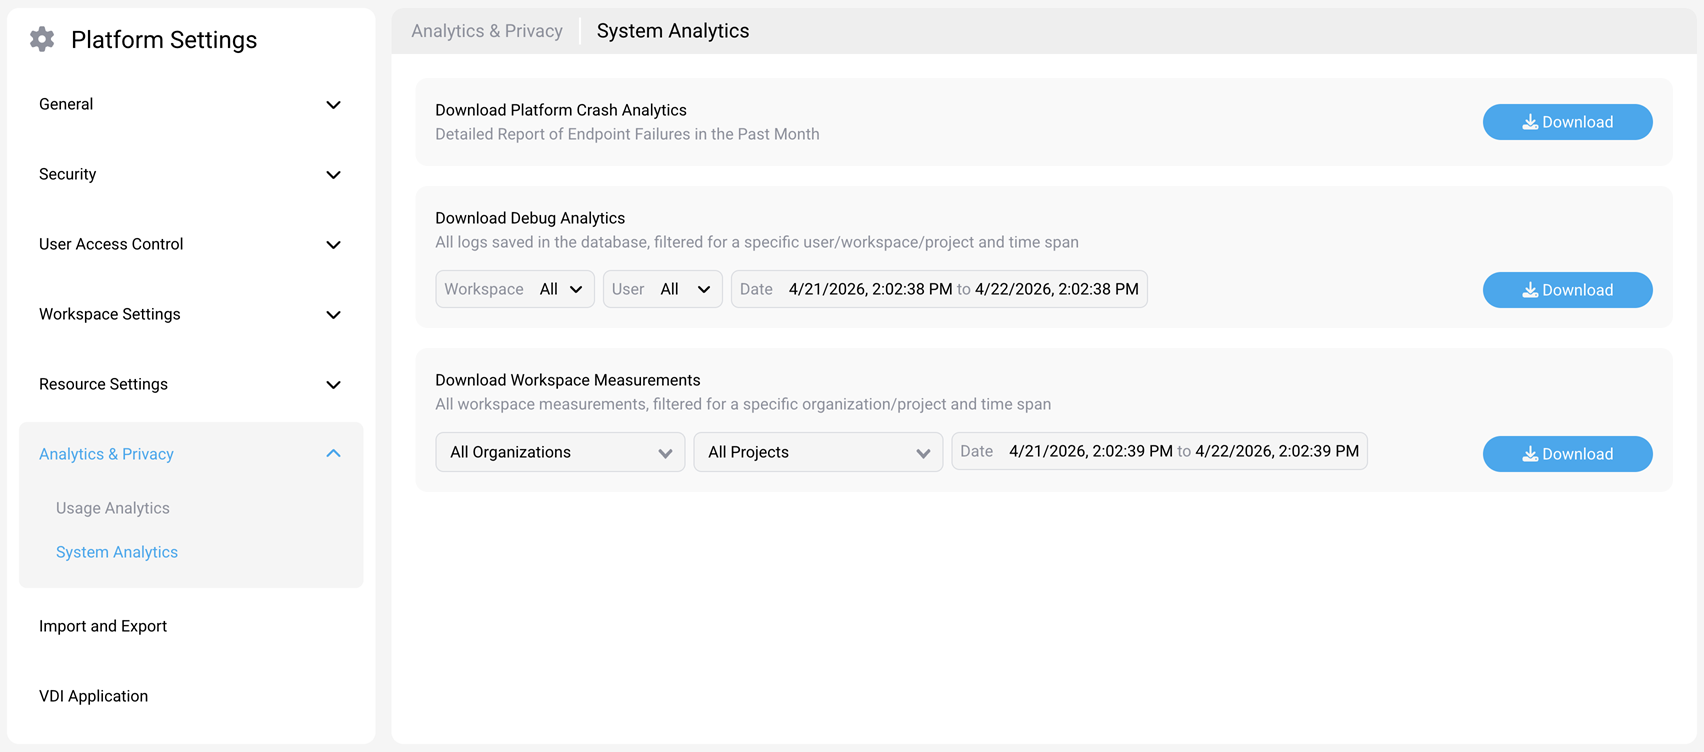This screenshot has height=752, width=1704.
Task: Click the Platform Settings gear icon
Action: click(42, 39)
